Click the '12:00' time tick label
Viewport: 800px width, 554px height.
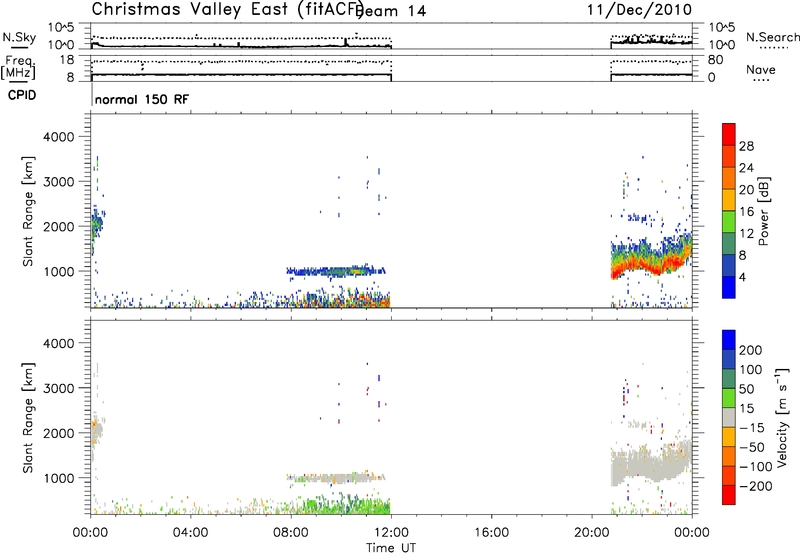391,533
